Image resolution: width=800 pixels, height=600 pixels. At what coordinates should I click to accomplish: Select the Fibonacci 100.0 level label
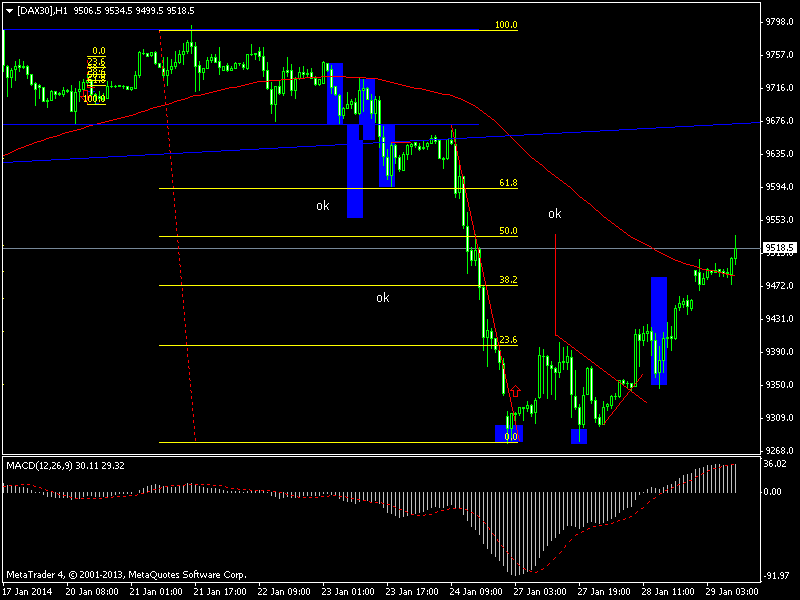[507, 25]
